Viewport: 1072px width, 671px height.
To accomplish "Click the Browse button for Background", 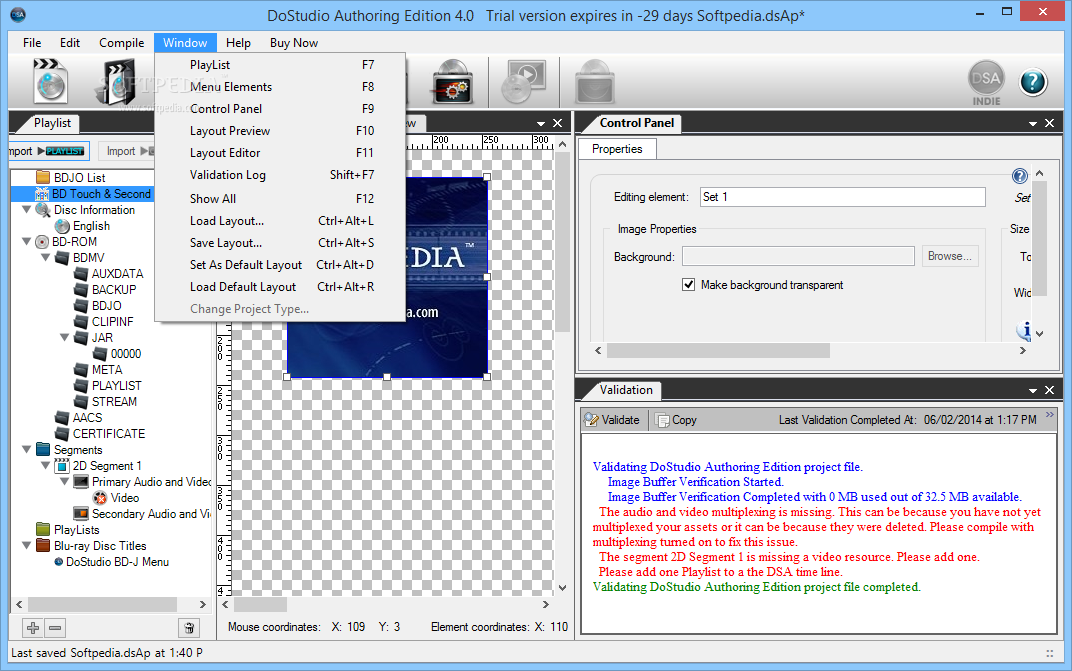I will (950, 256).
